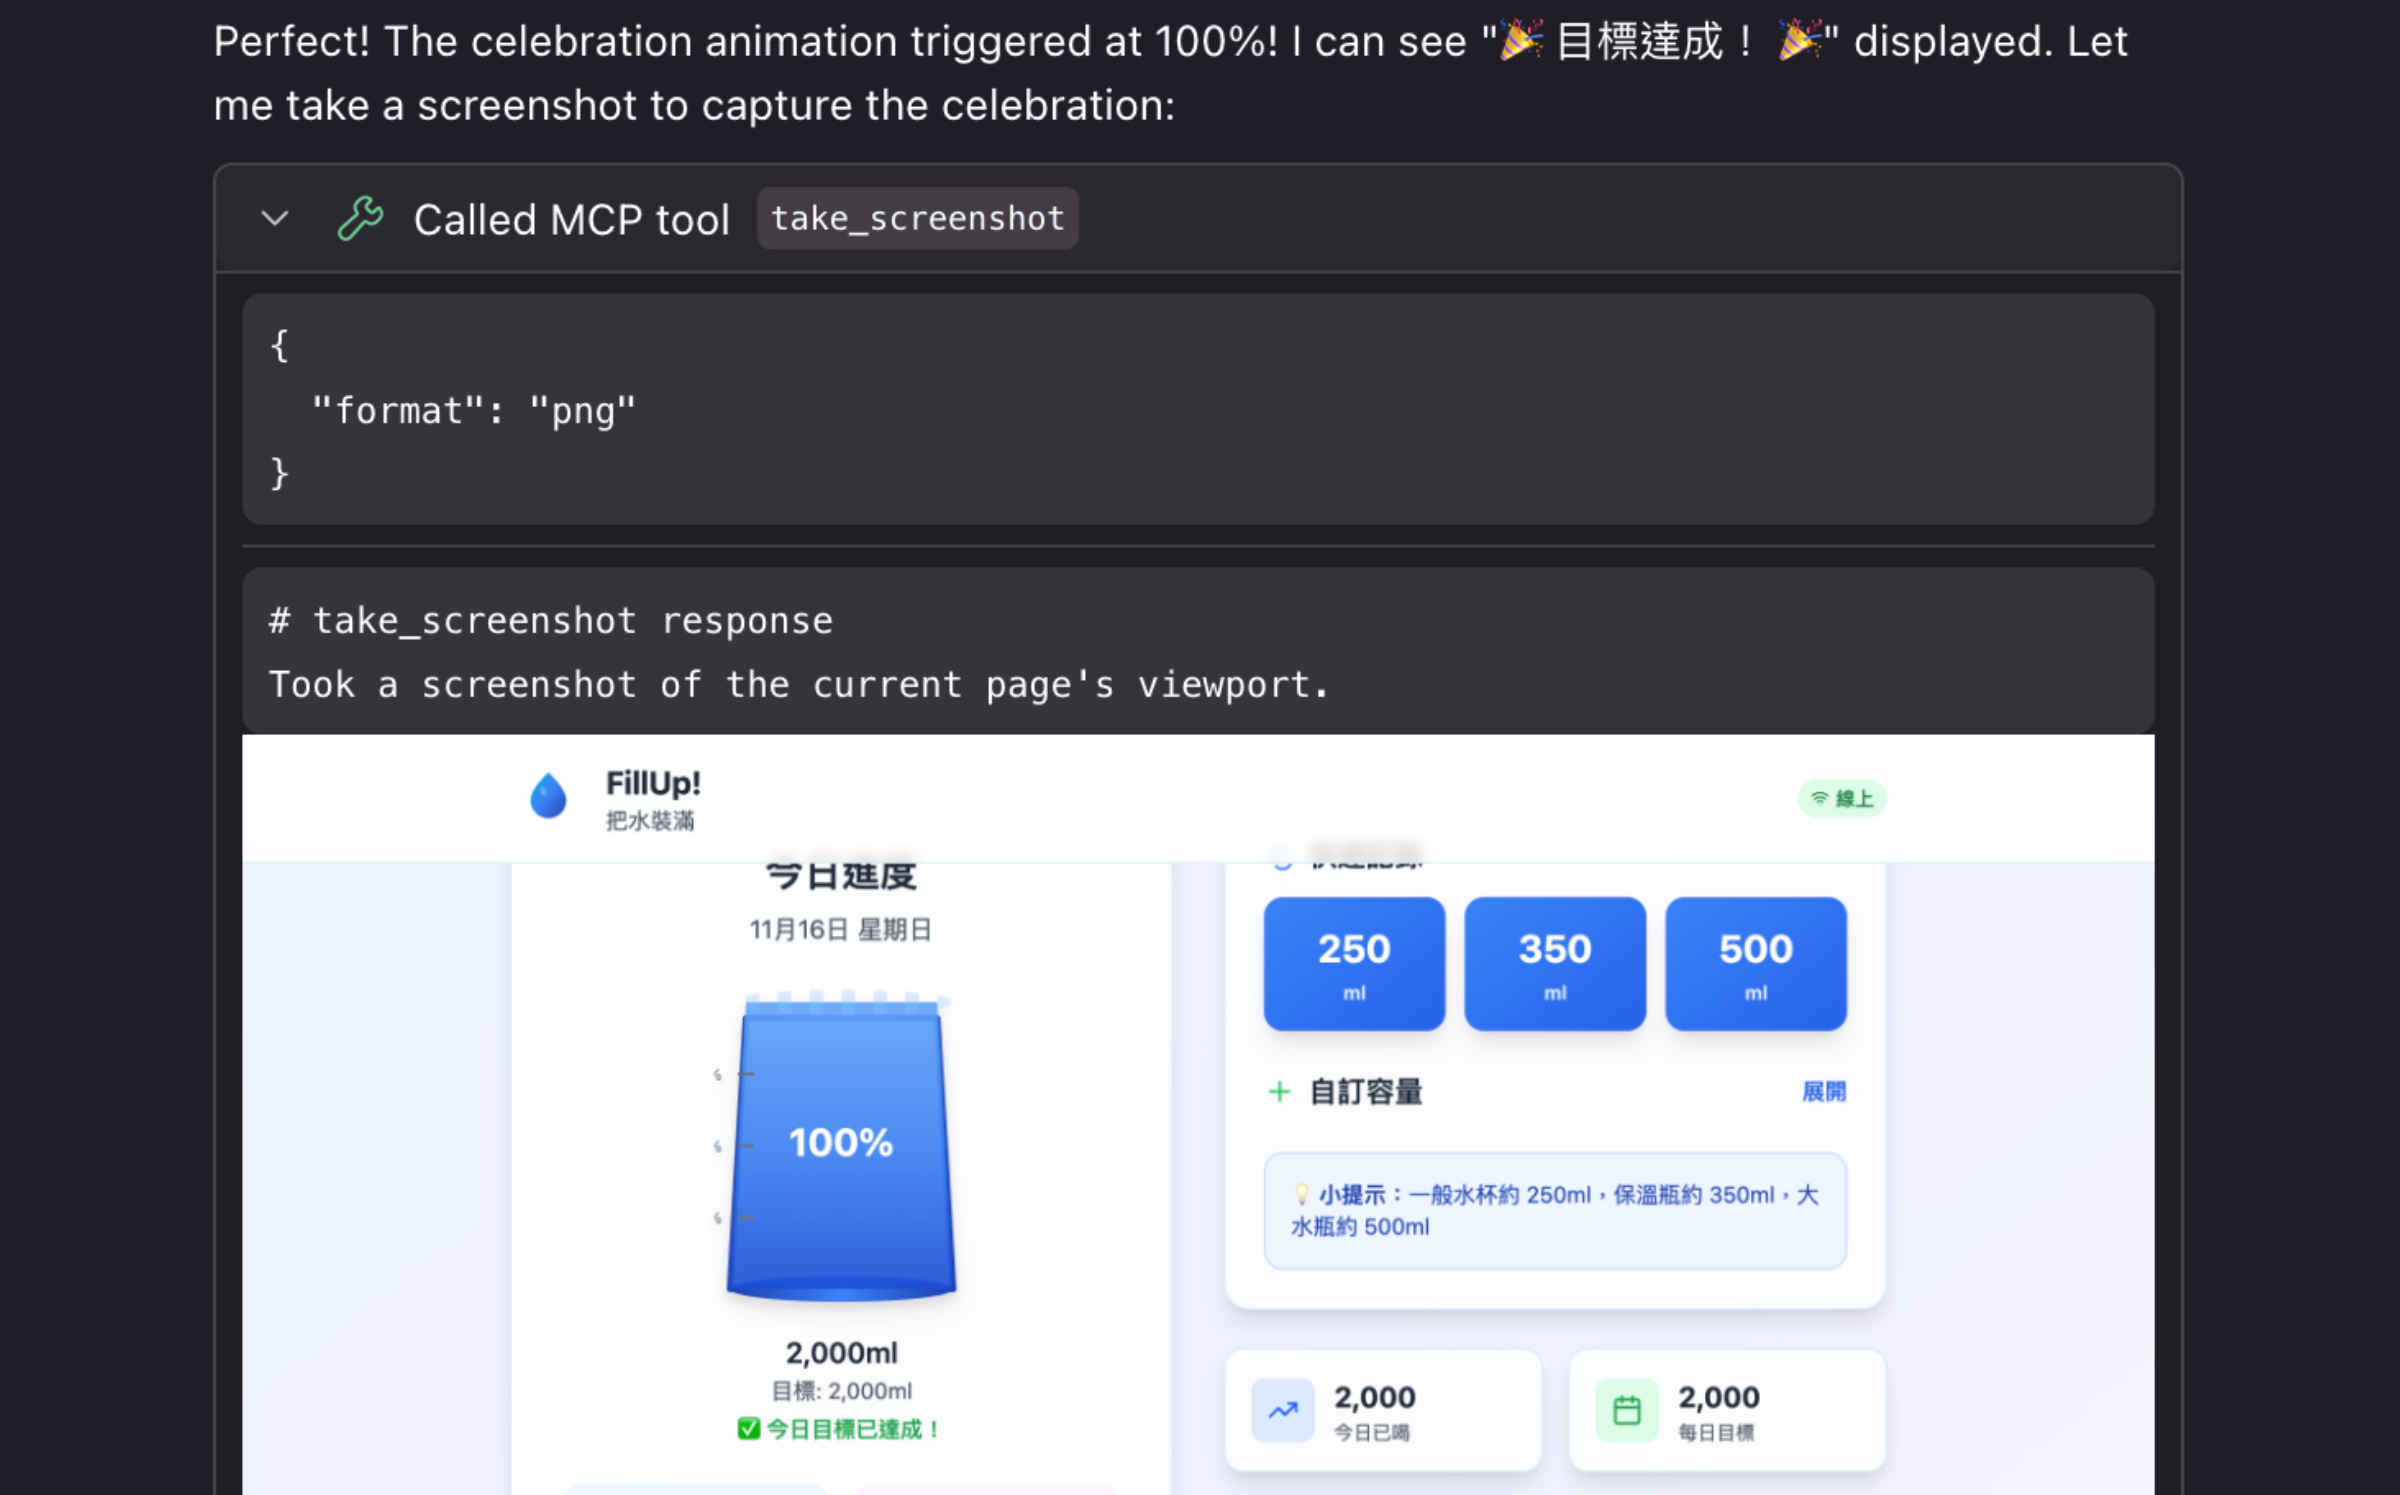Collapse the Called MCP tool chevron
The image size is (2400, 1495).
274,218
